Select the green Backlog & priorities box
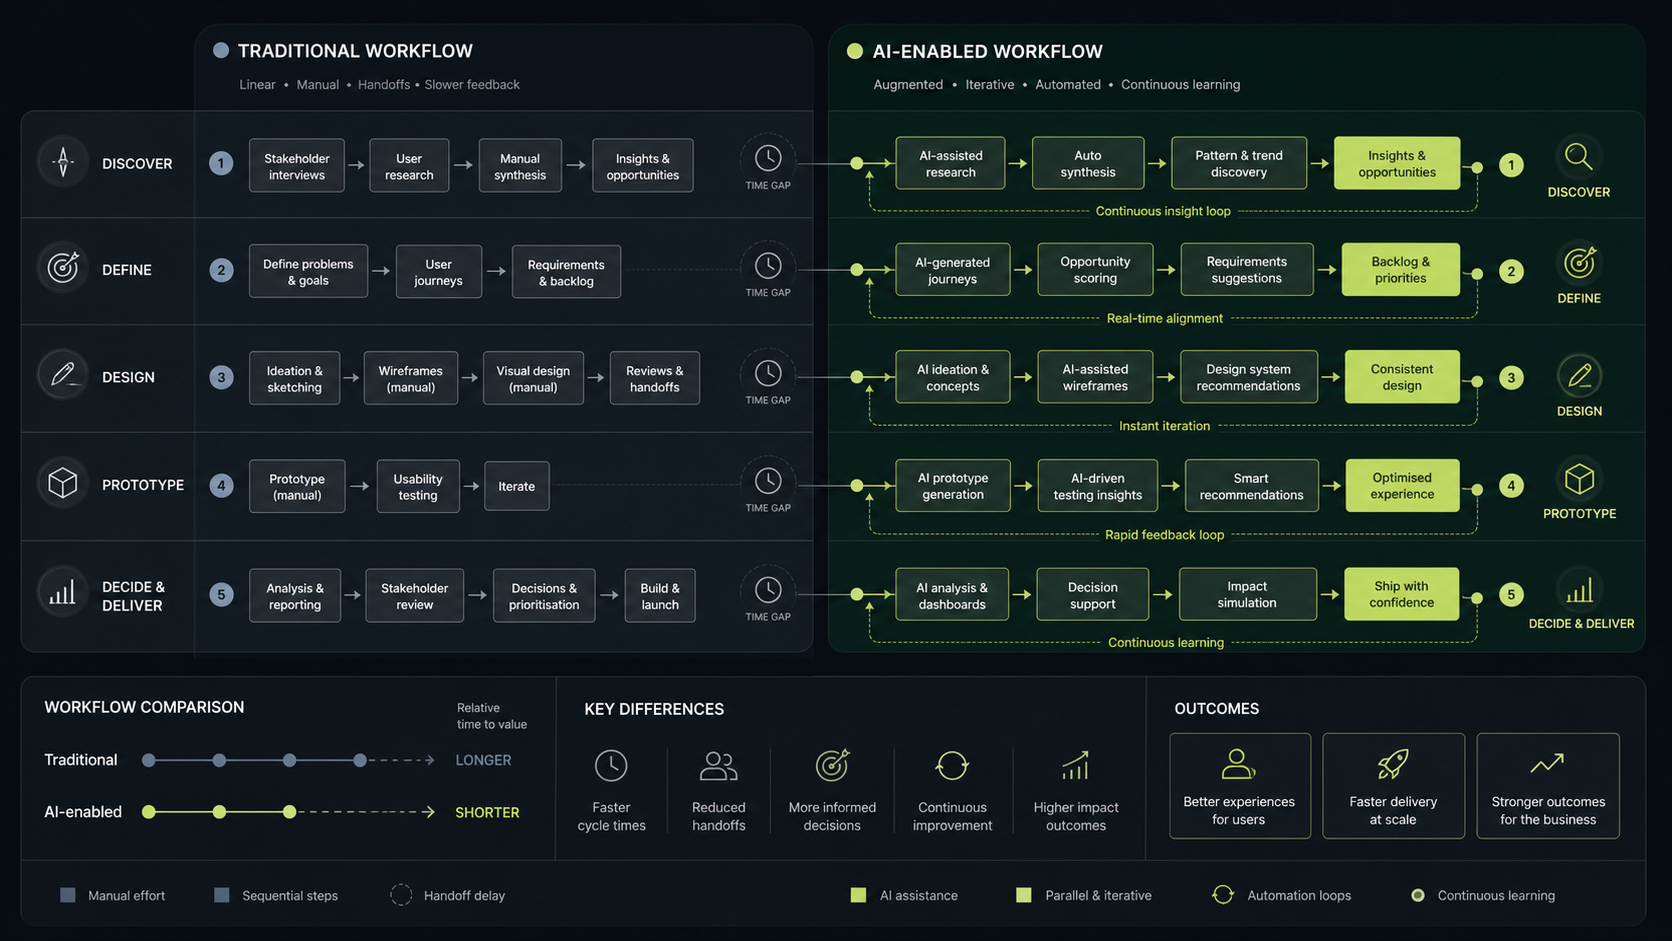 click(x=1401, y=269)
